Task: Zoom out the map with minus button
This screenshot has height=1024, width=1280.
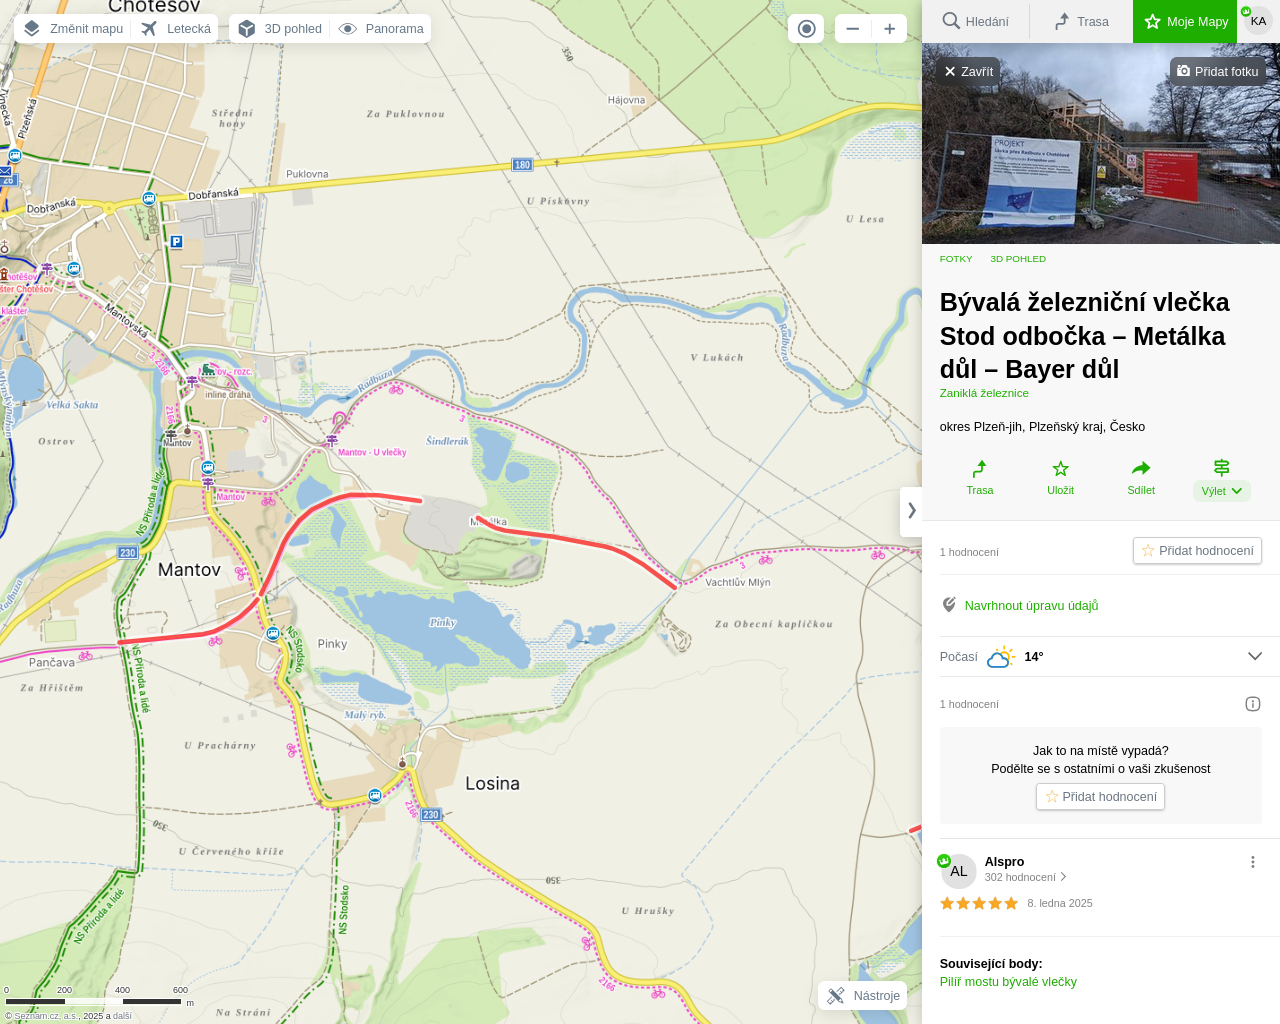Action: pos(852,29)
